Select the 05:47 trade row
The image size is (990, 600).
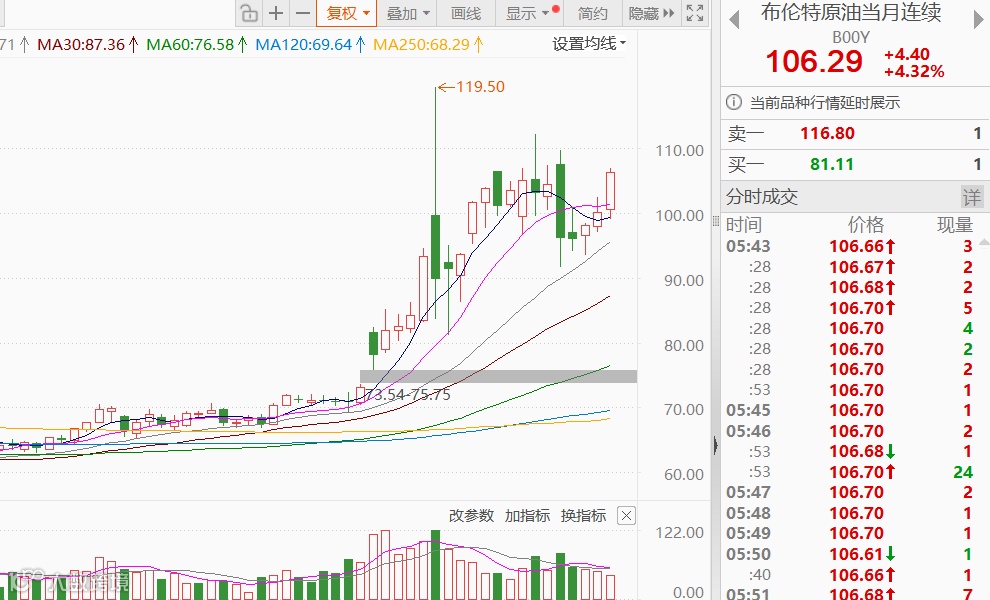(x=850, y=492)
